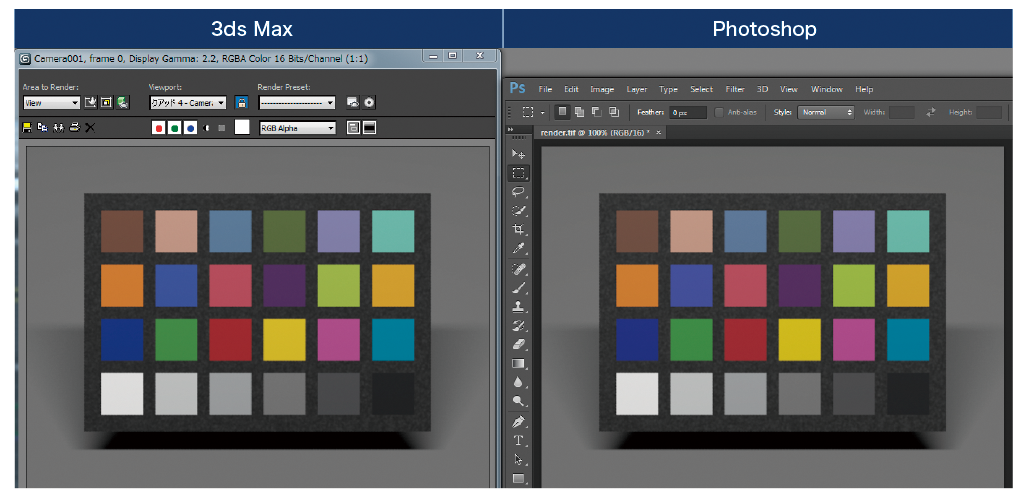Enable the Anti-alias checkbox
1028x503 pixels.
tap(719, 112)
